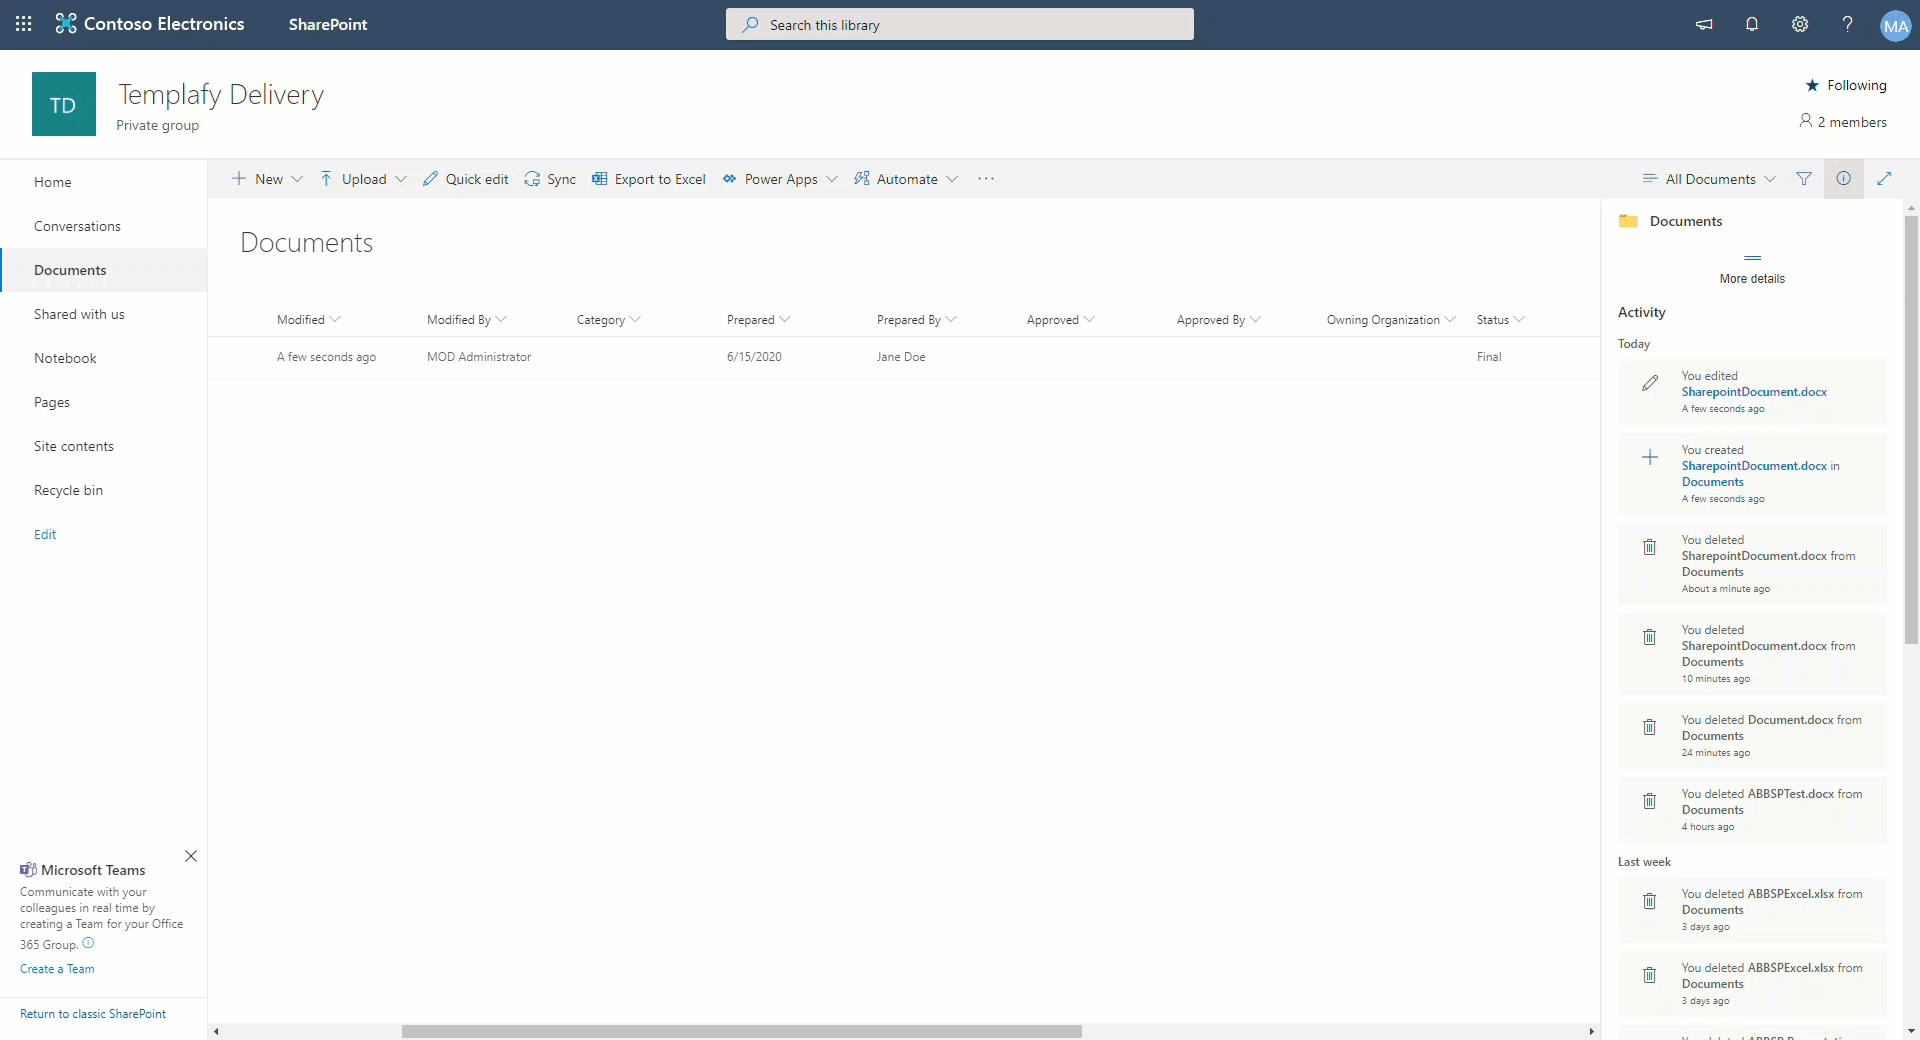Click the trash icon for ABBSPTest.docx activity
This screenshot has width=1920, height=1040.
tap(1650, 801)
